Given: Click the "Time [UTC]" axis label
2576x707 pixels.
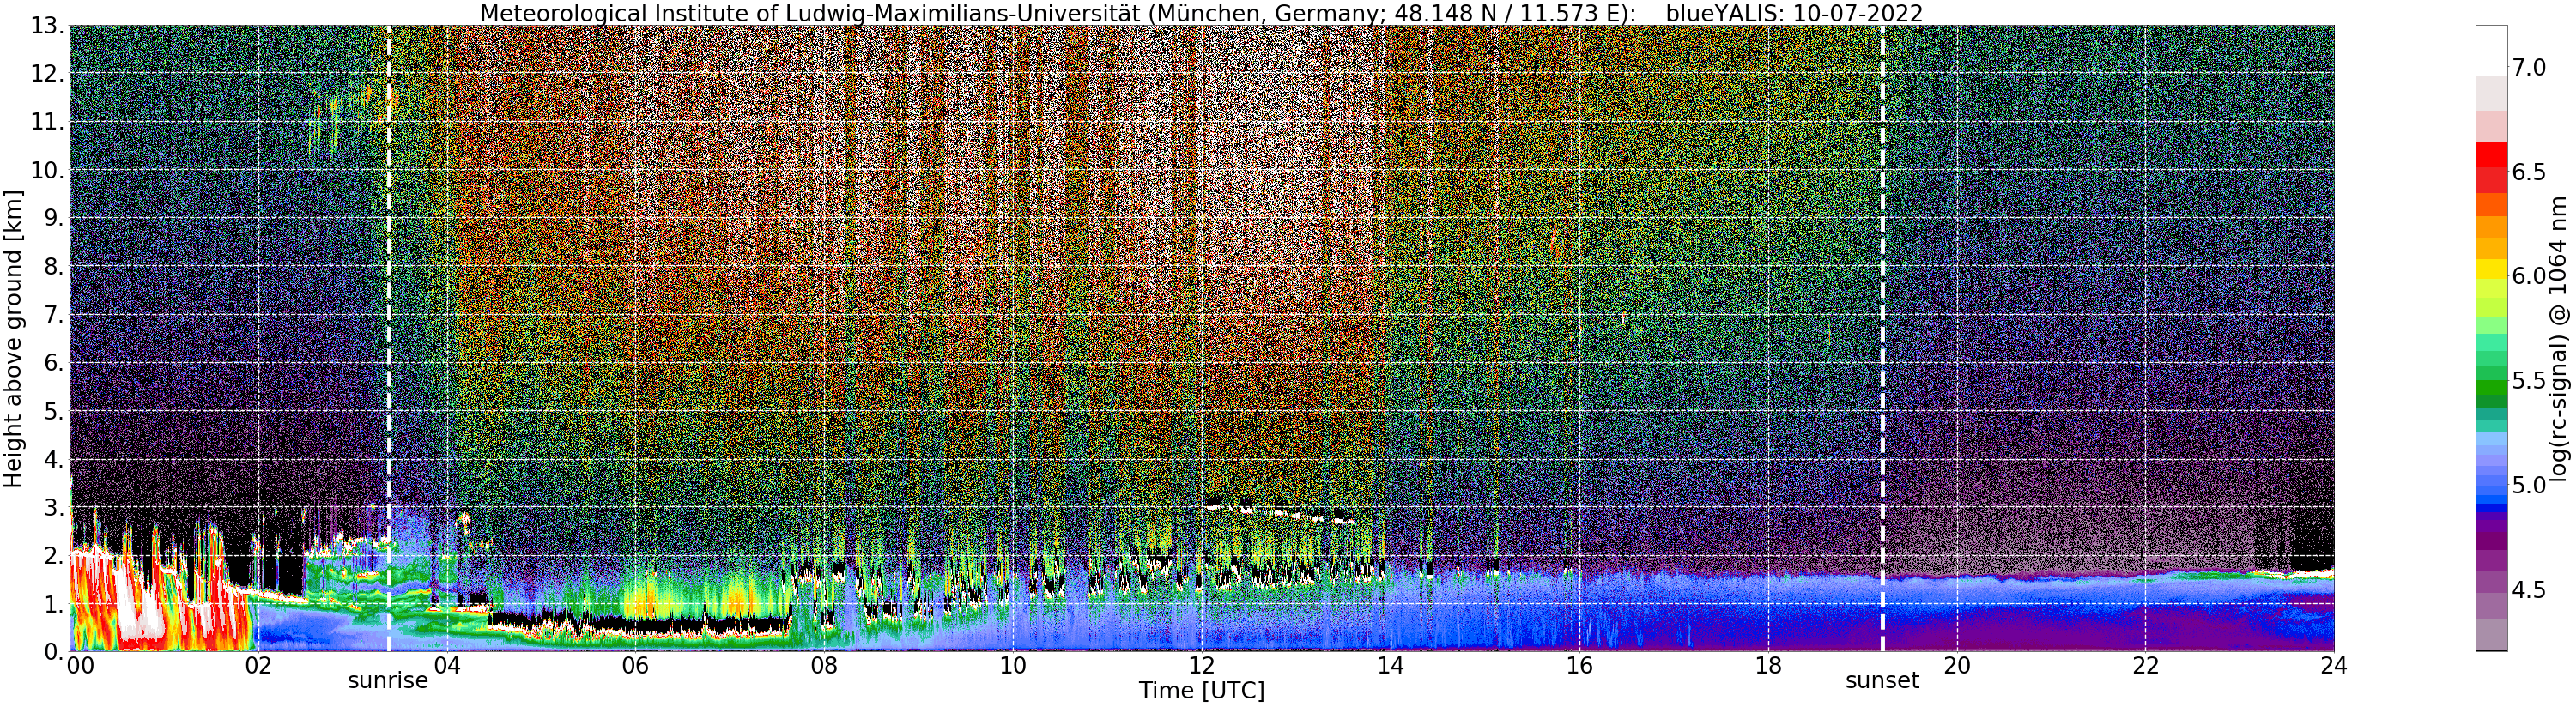Looking at the screenshot, I should point(1201,691).
